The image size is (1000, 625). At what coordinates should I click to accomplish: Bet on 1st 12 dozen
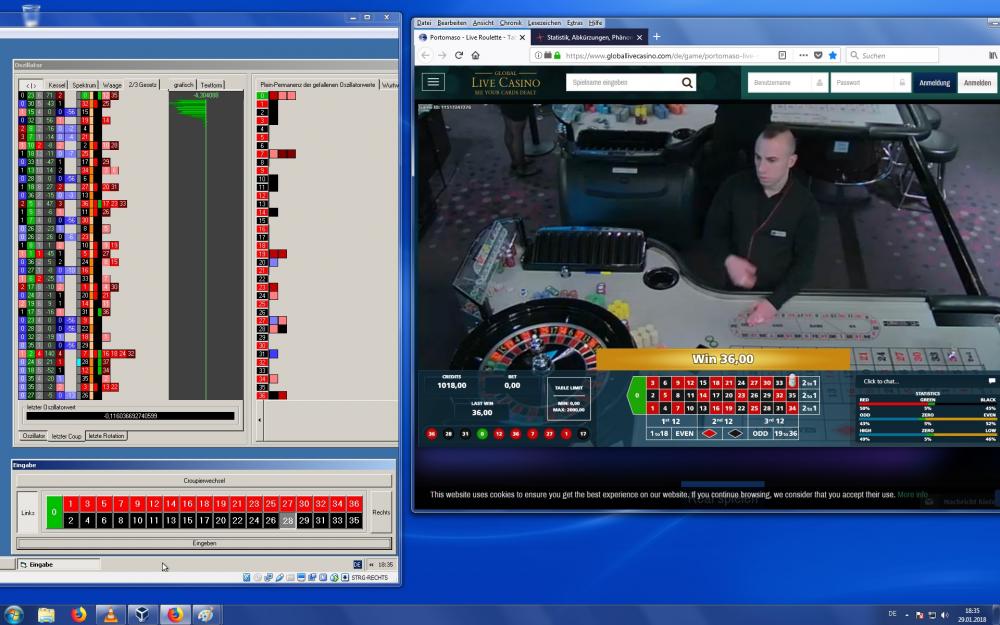[x=671, y=421]
